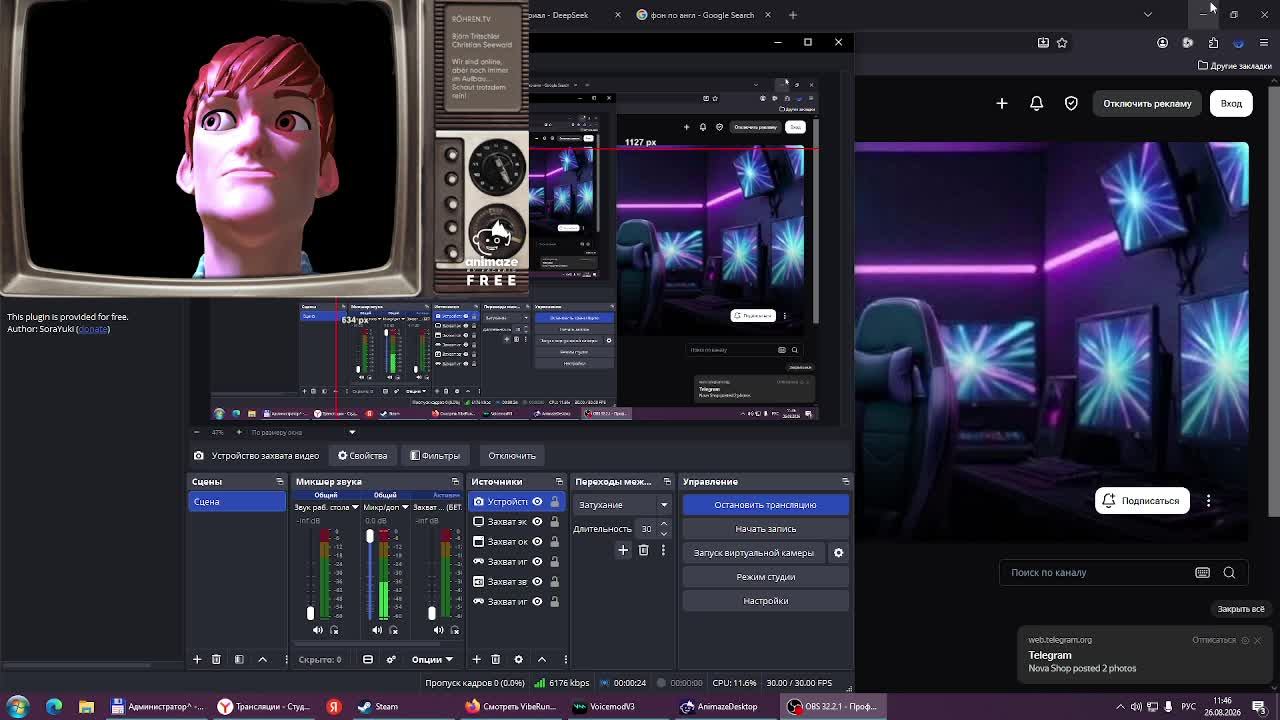
Task: Select the Захват ок source row
Action: 516,542
